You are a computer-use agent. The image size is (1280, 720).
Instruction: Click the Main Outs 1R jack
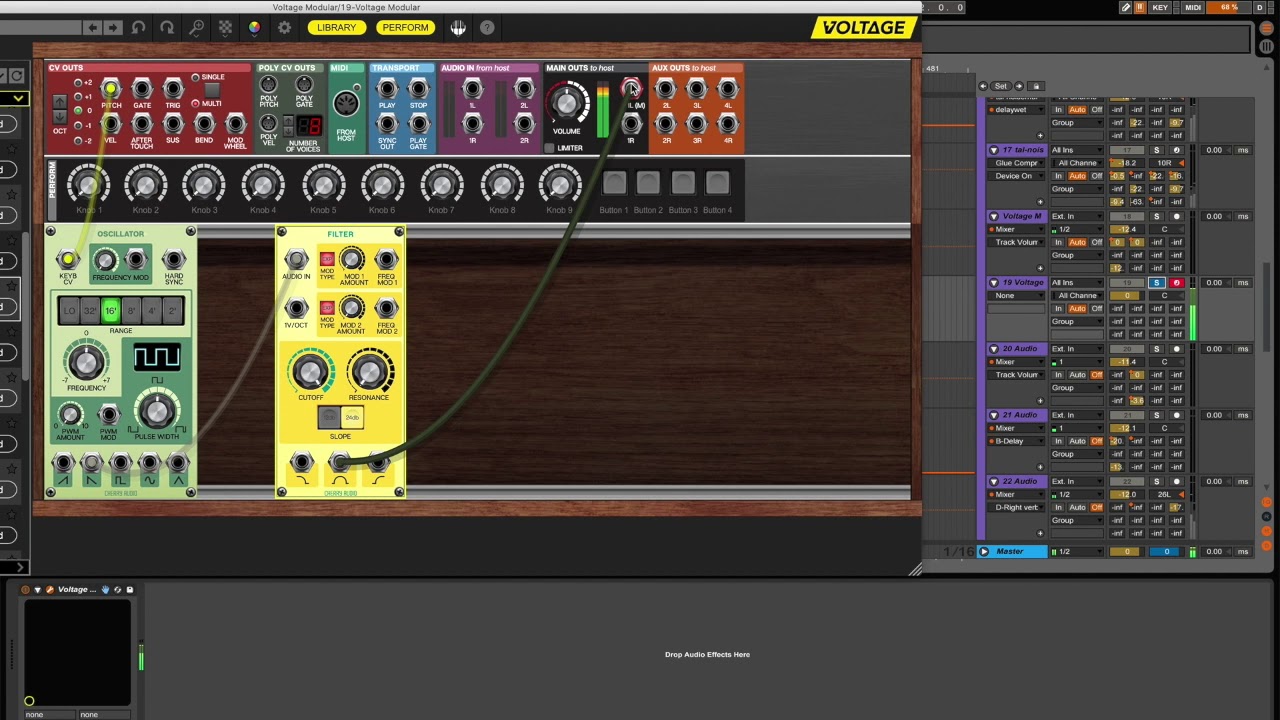631,124
